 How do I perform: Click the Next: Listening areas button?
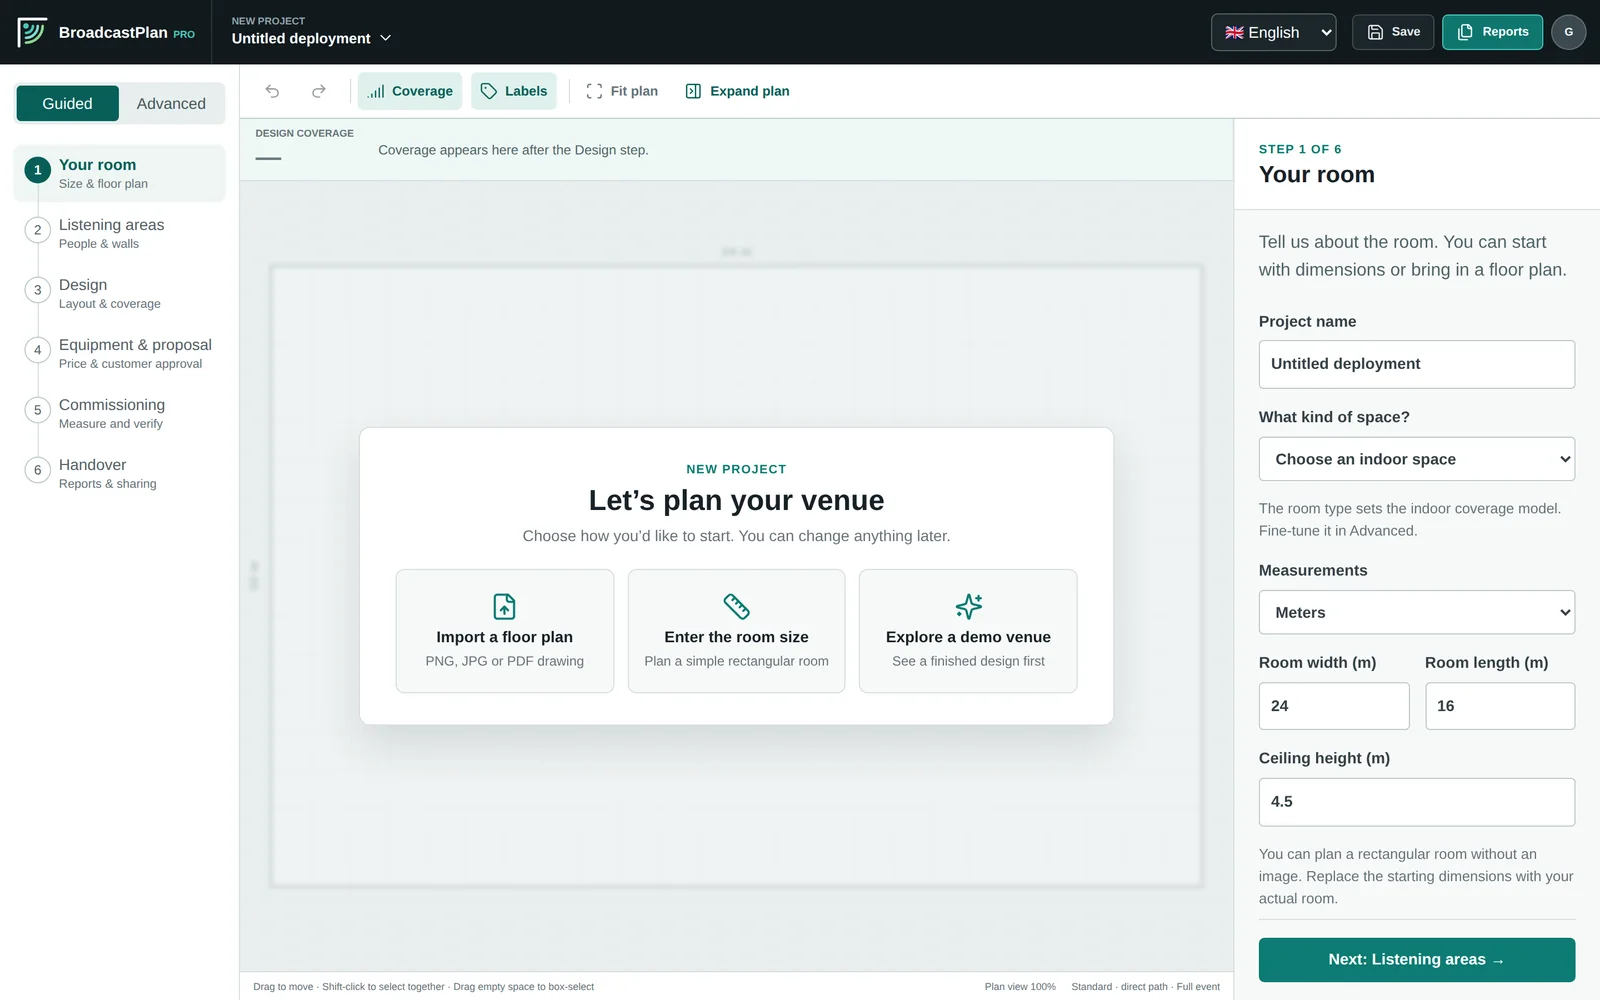tap(1417, 960)
